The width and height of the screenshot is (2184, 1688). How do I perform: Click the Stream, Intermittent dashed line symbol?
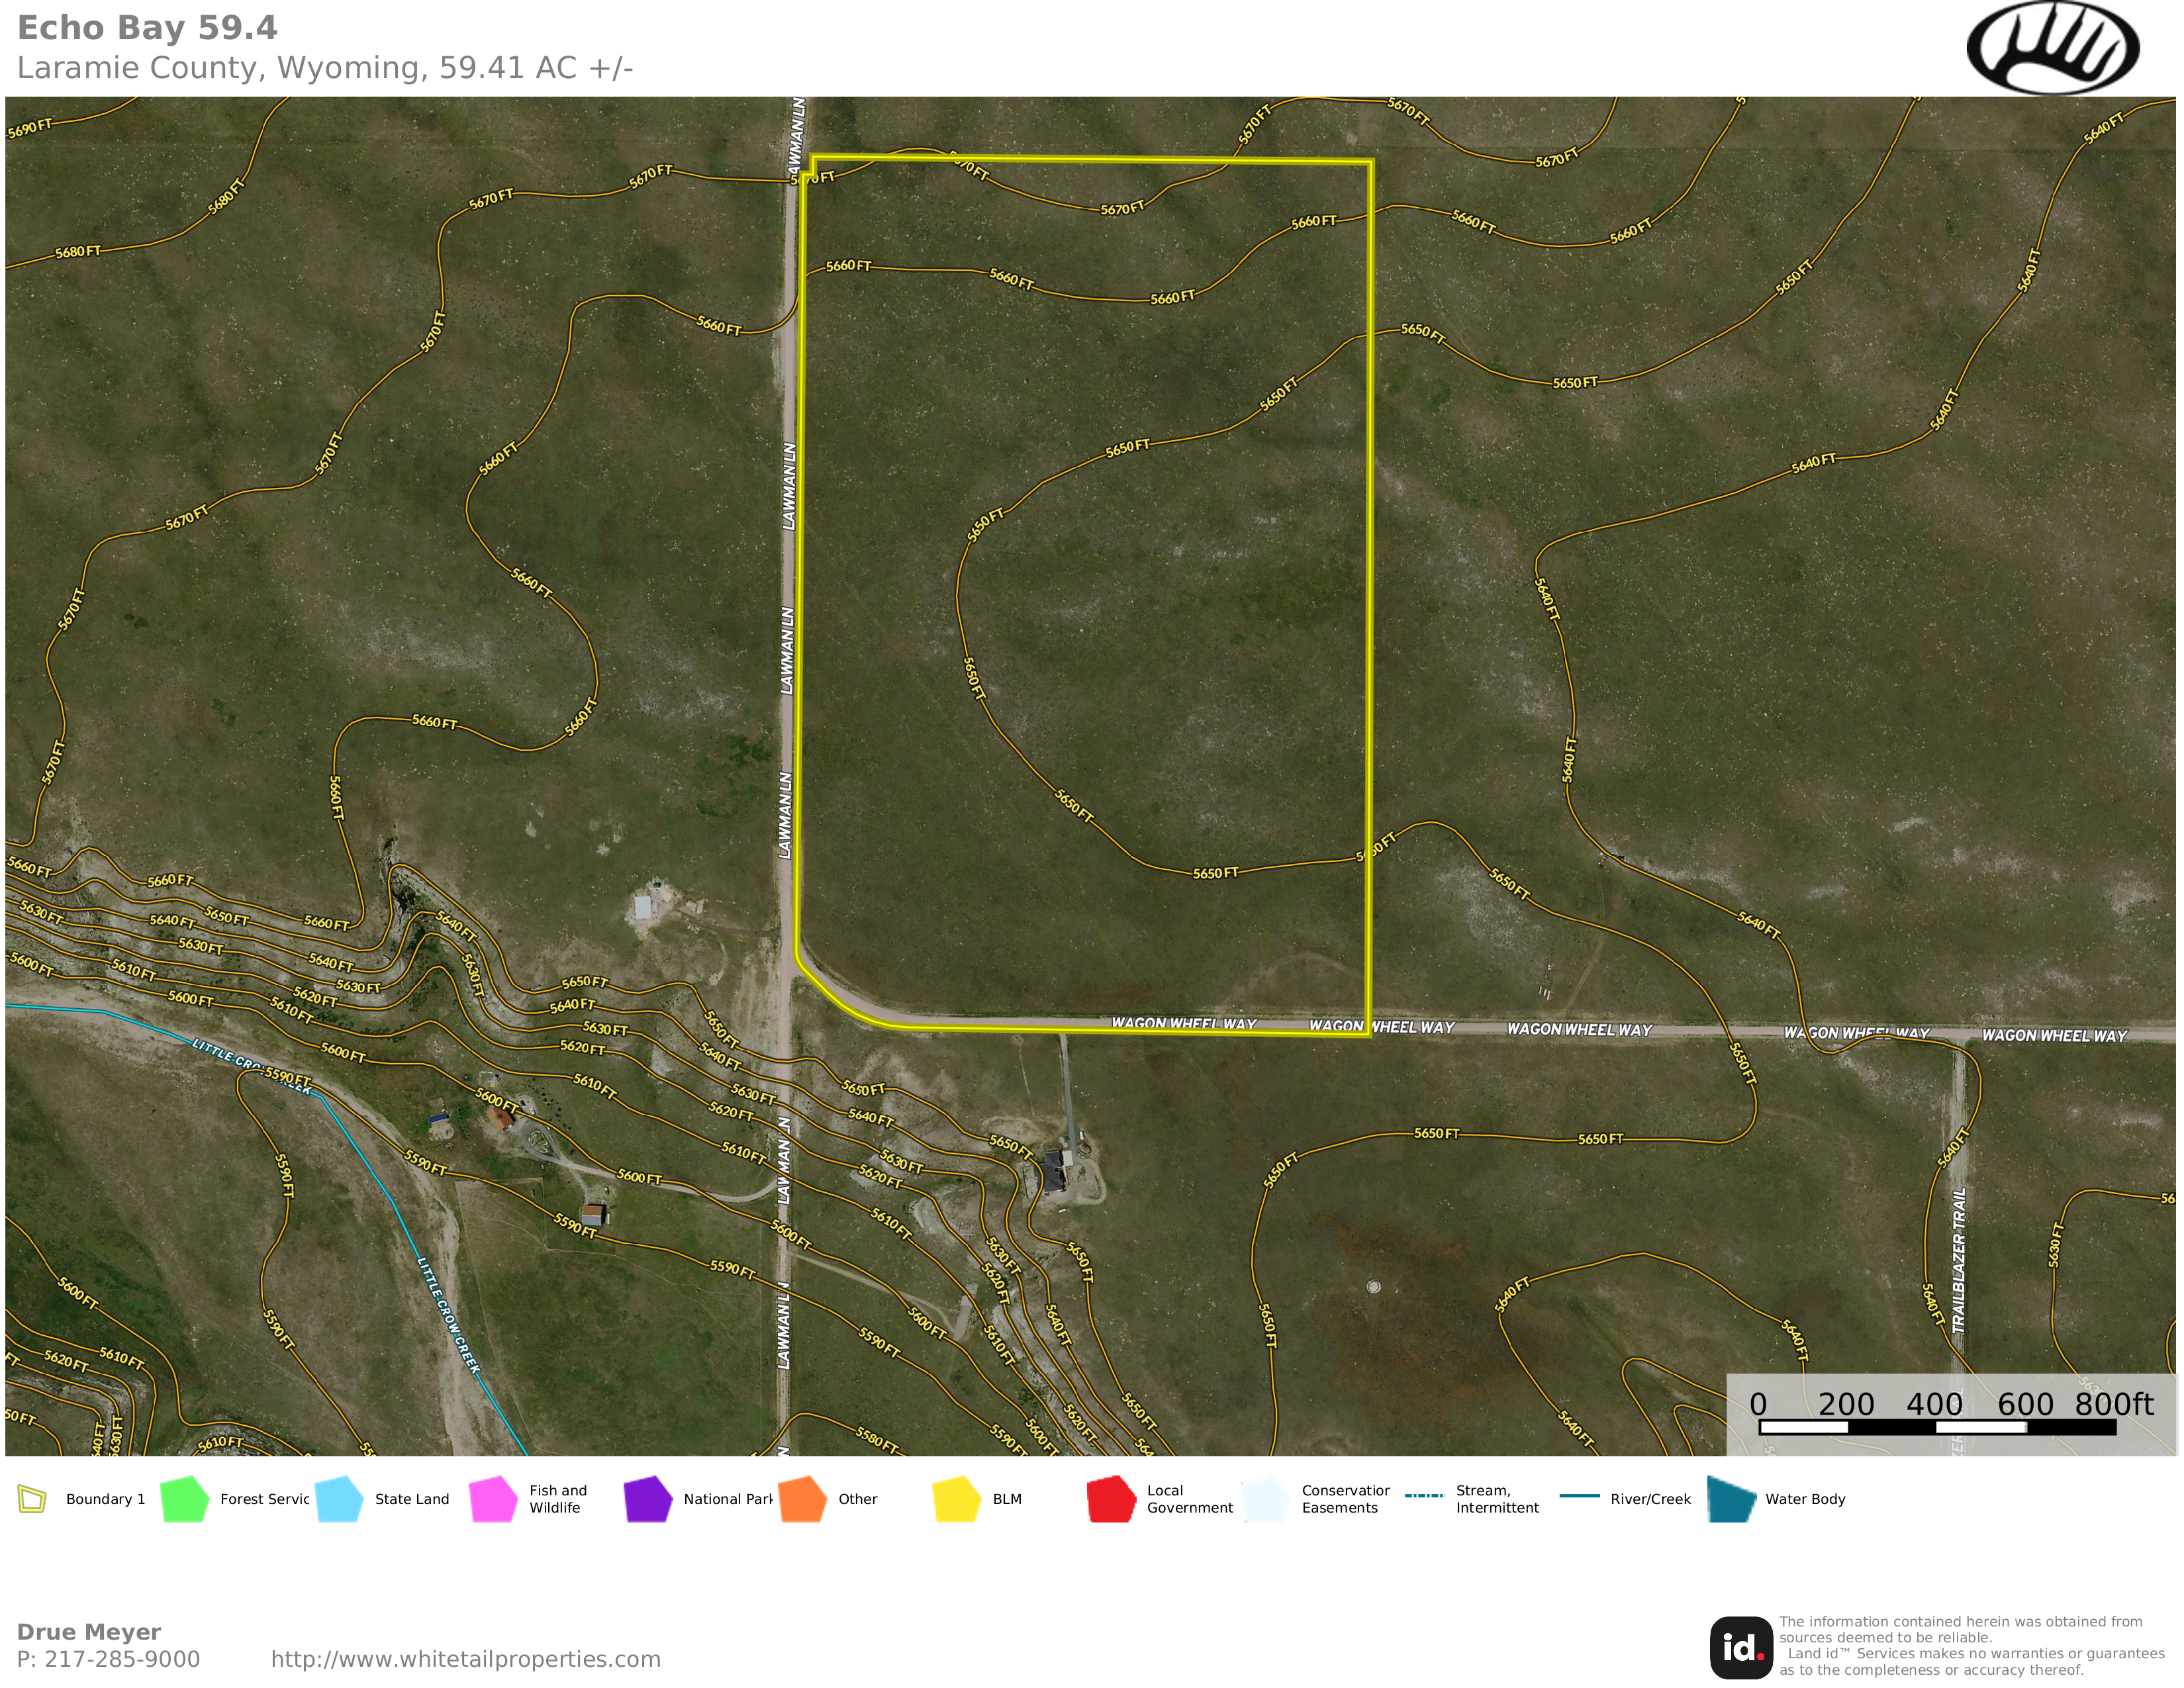pos(1424,1496)
